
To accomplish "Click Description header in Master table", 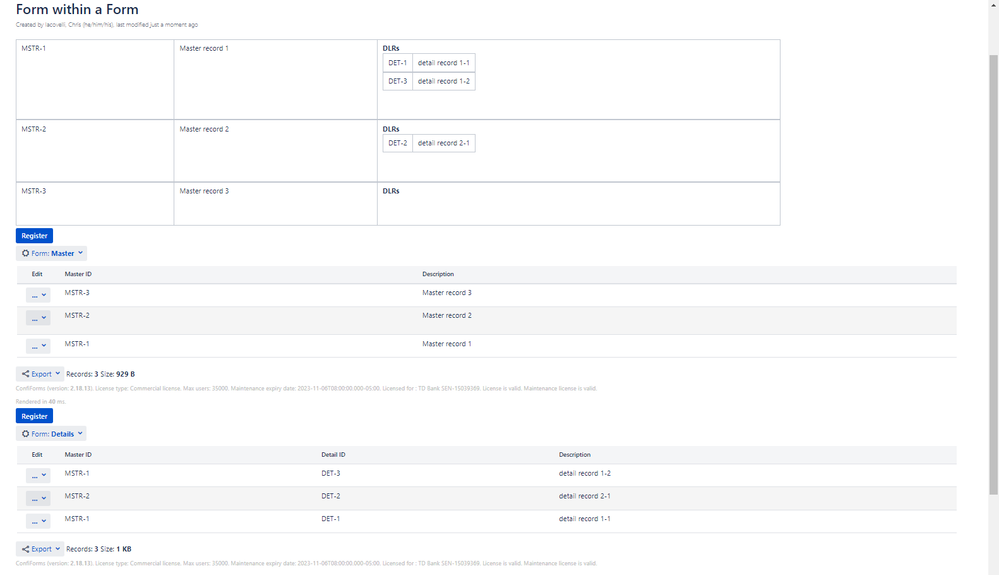I will 438,274.
